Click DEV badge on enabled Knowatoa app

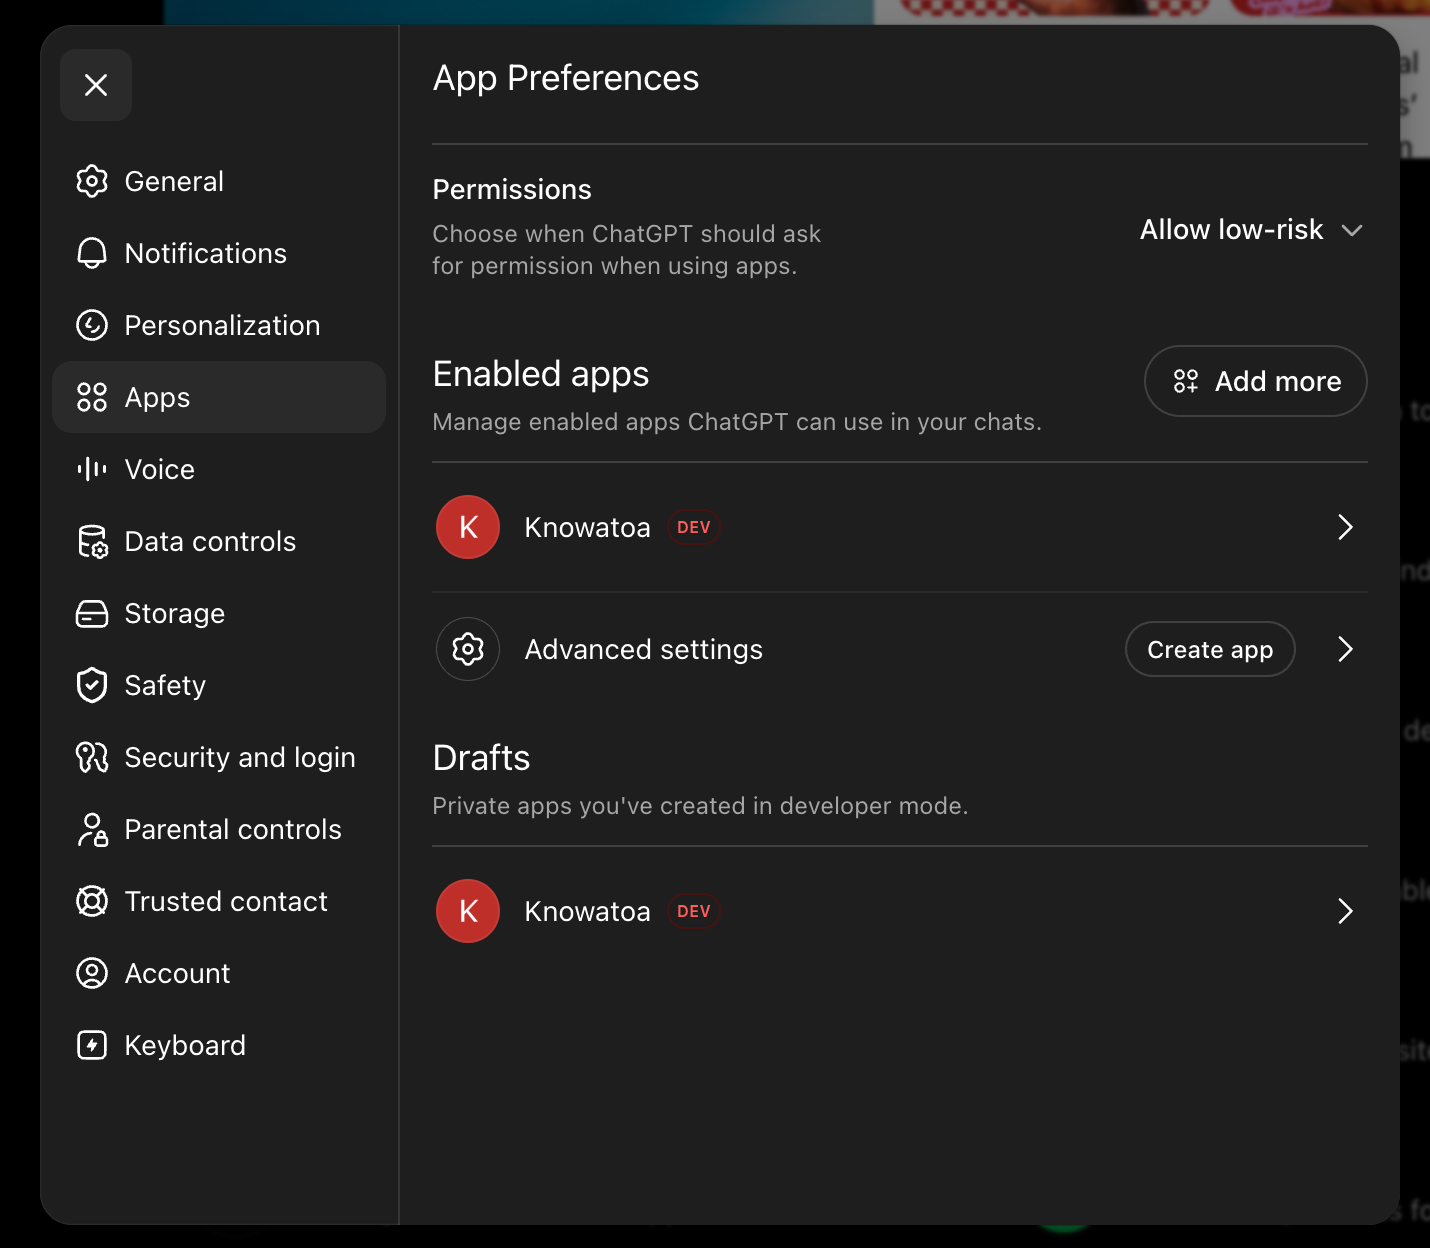coord(694,527)
